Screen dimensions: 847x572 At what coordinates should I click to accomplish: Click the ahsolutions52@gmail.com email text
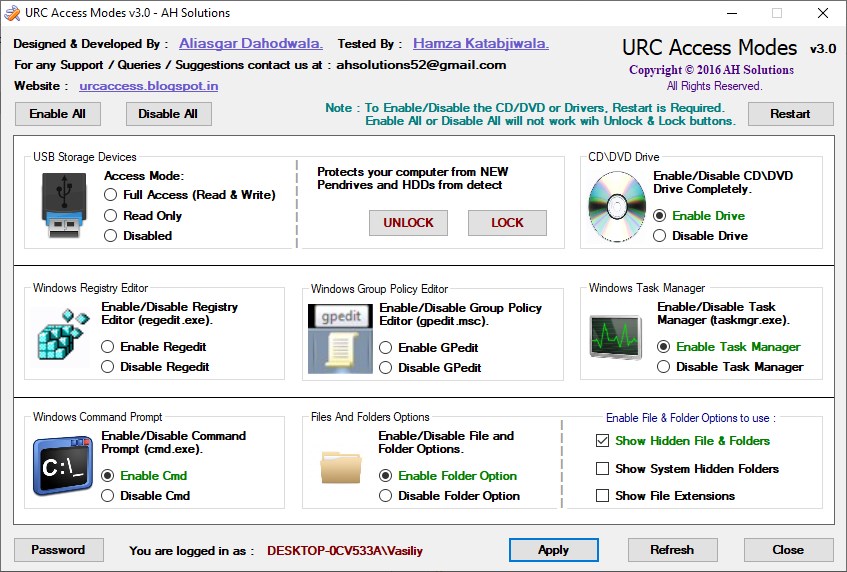421,65
